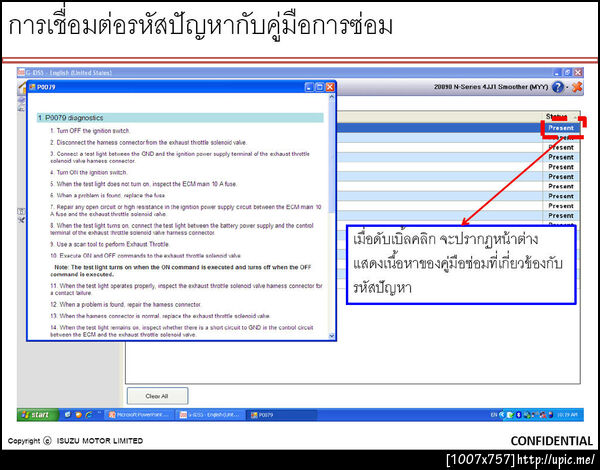Click step 13 'replace the exhaust throttle solenoid valve'
Image resolution: width=600 pixels, height=470 pixels.
tap(160, 316)
